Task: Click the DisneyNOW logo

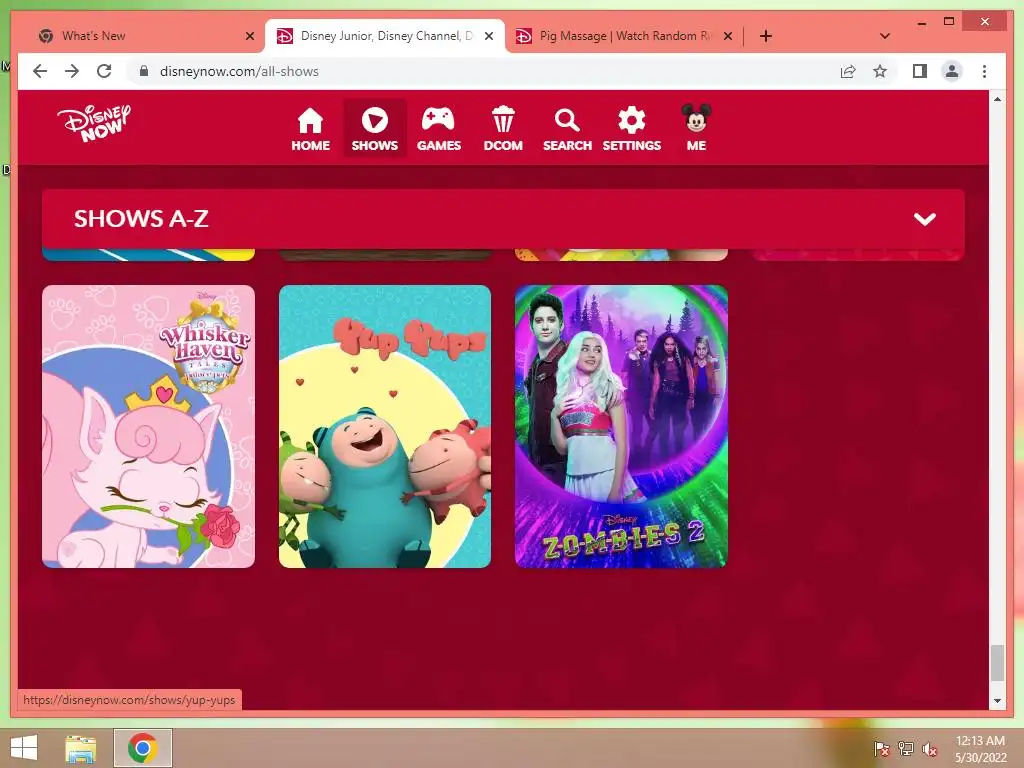Action: click(x=93, y=123)
